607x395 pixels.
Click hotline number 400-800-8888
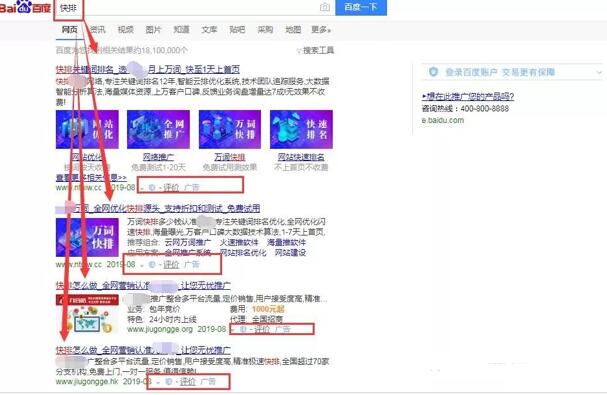coord(485,108)
